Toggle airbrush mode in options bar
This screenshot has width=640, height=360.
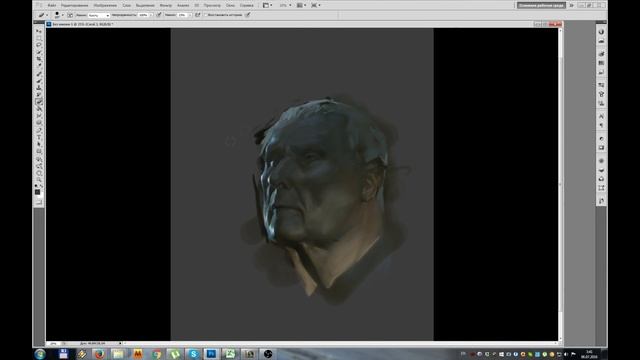pos(198,15)
